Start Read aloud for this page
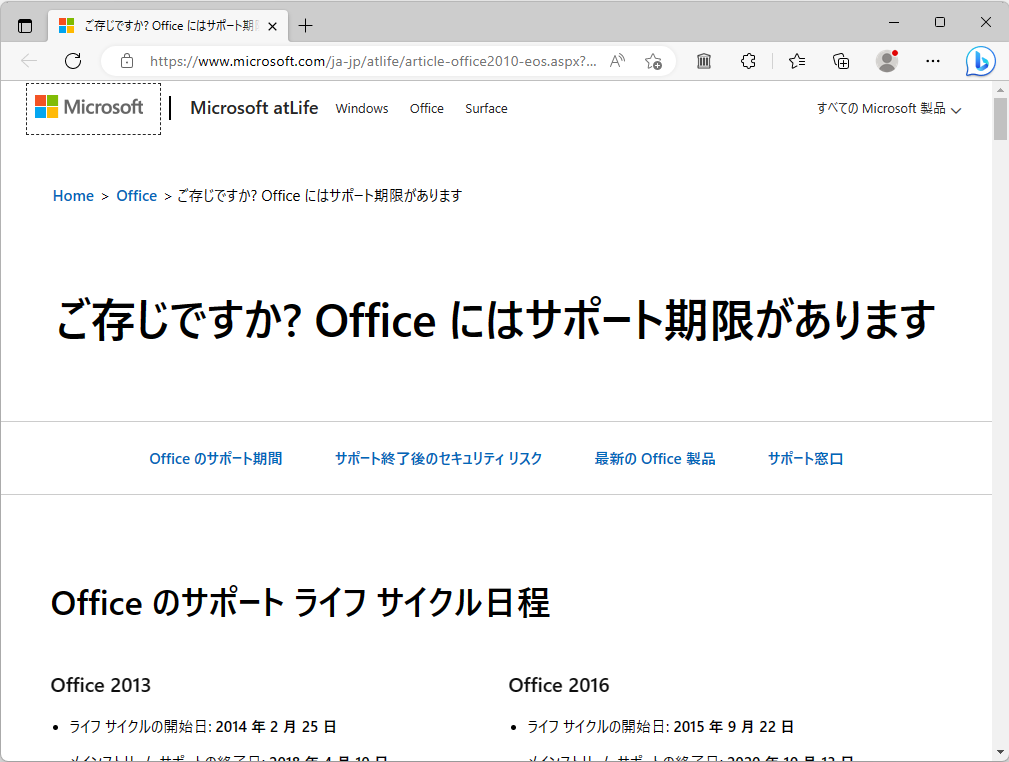Screen dimensions: 1009x762 coord(617,60)
